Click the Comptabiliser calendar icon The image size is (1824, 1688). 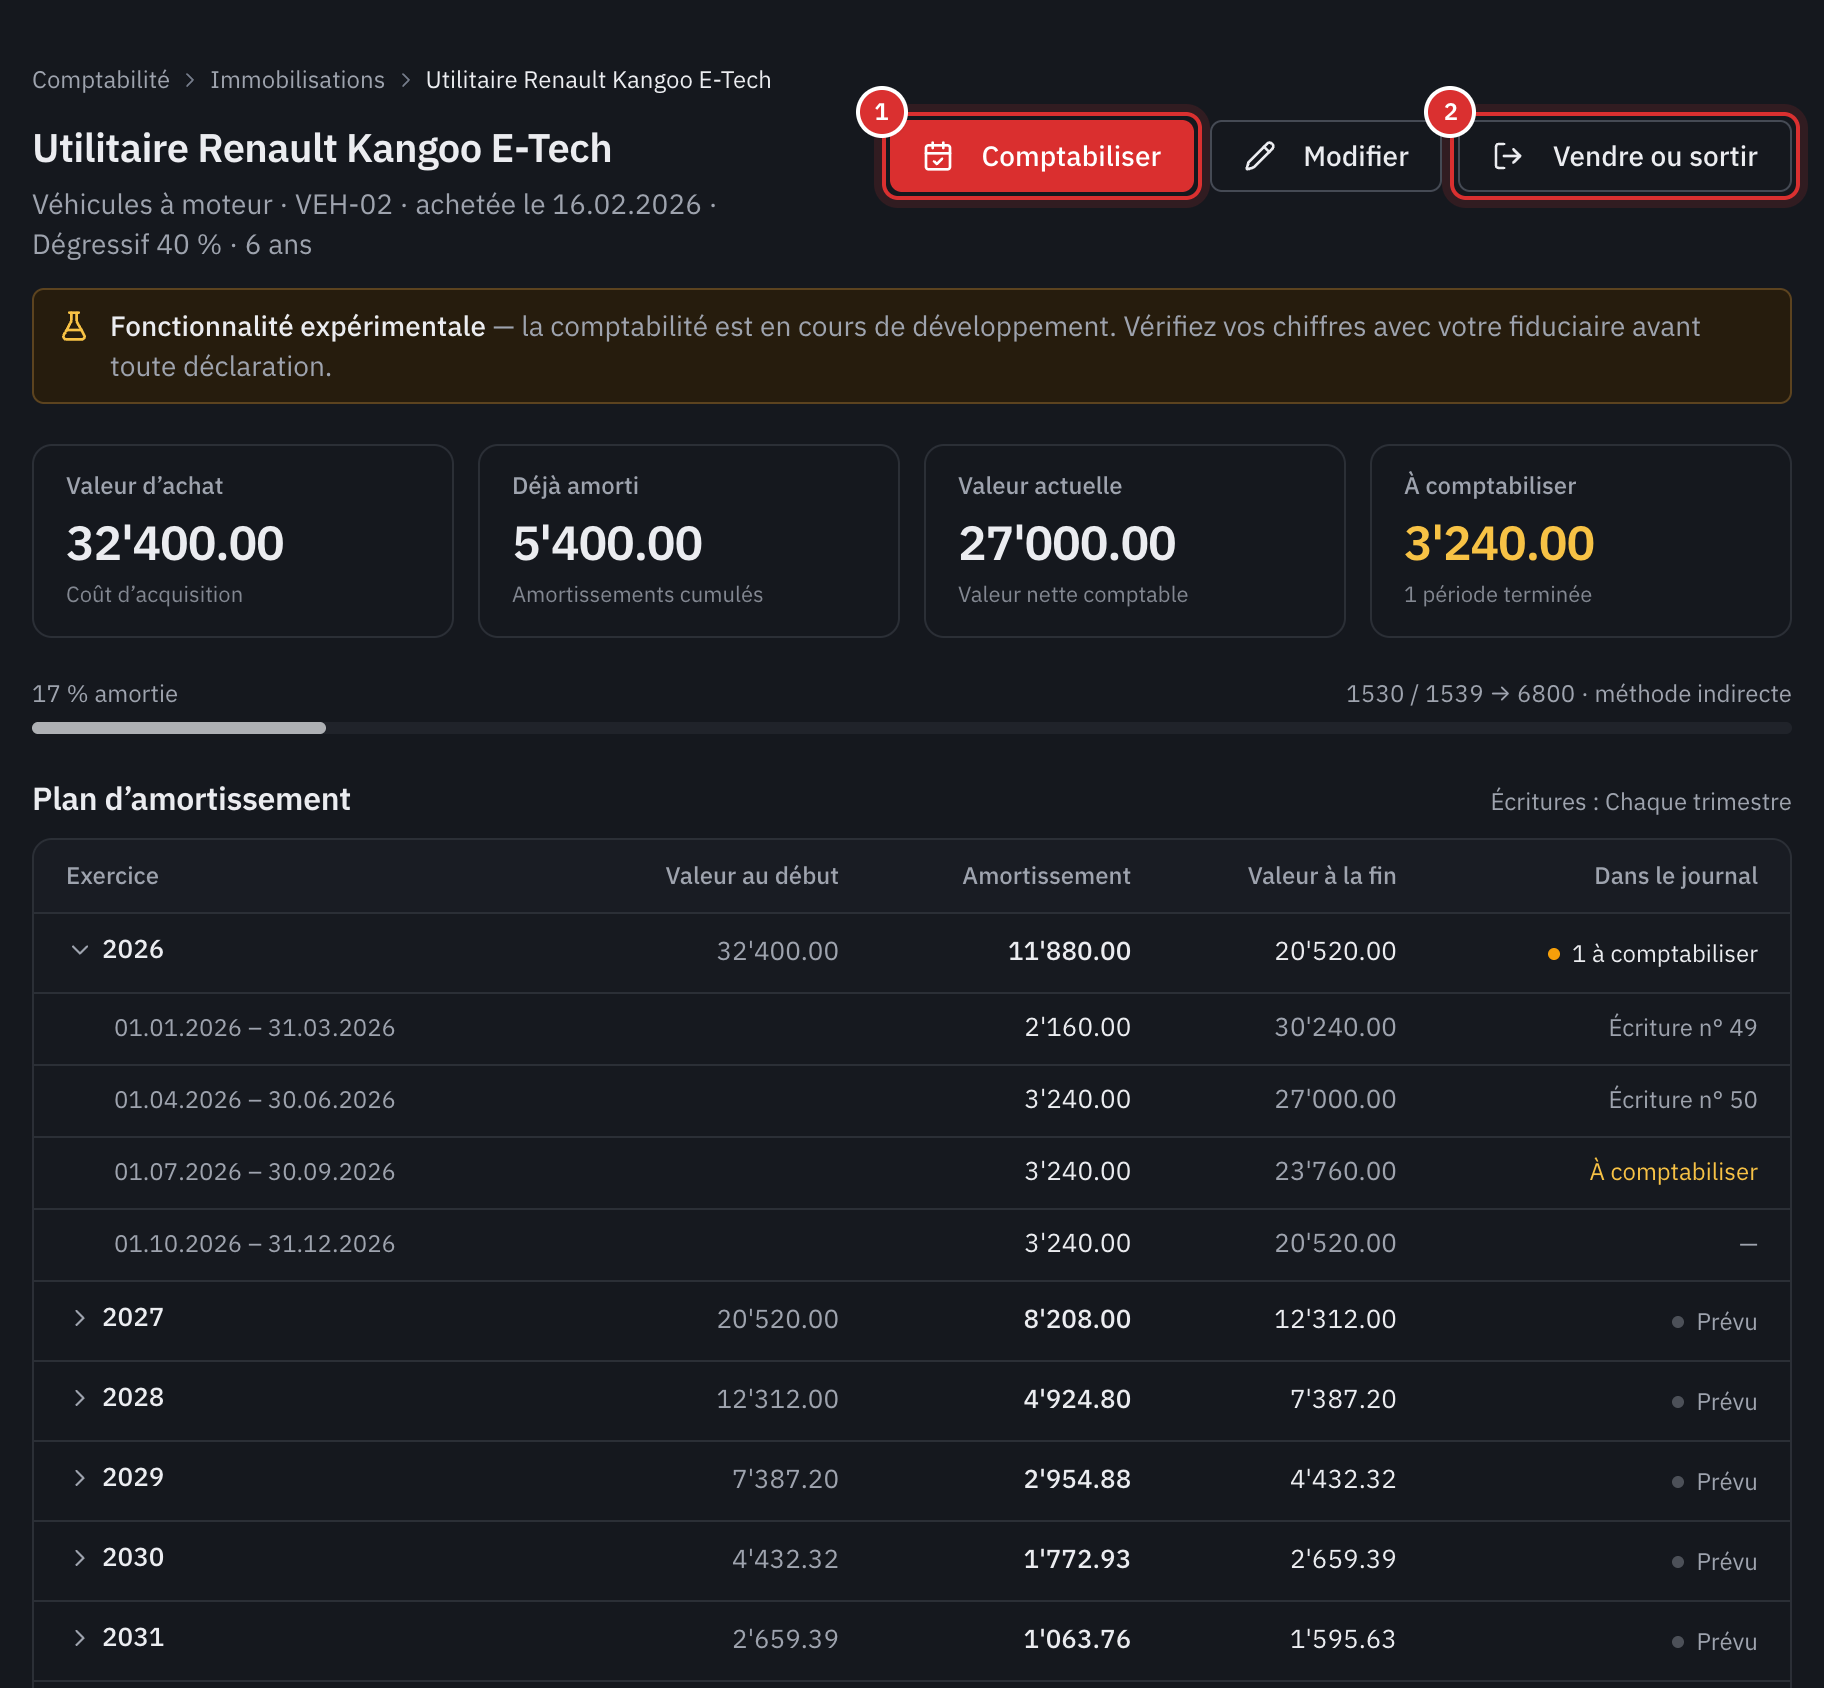[938, 156]
